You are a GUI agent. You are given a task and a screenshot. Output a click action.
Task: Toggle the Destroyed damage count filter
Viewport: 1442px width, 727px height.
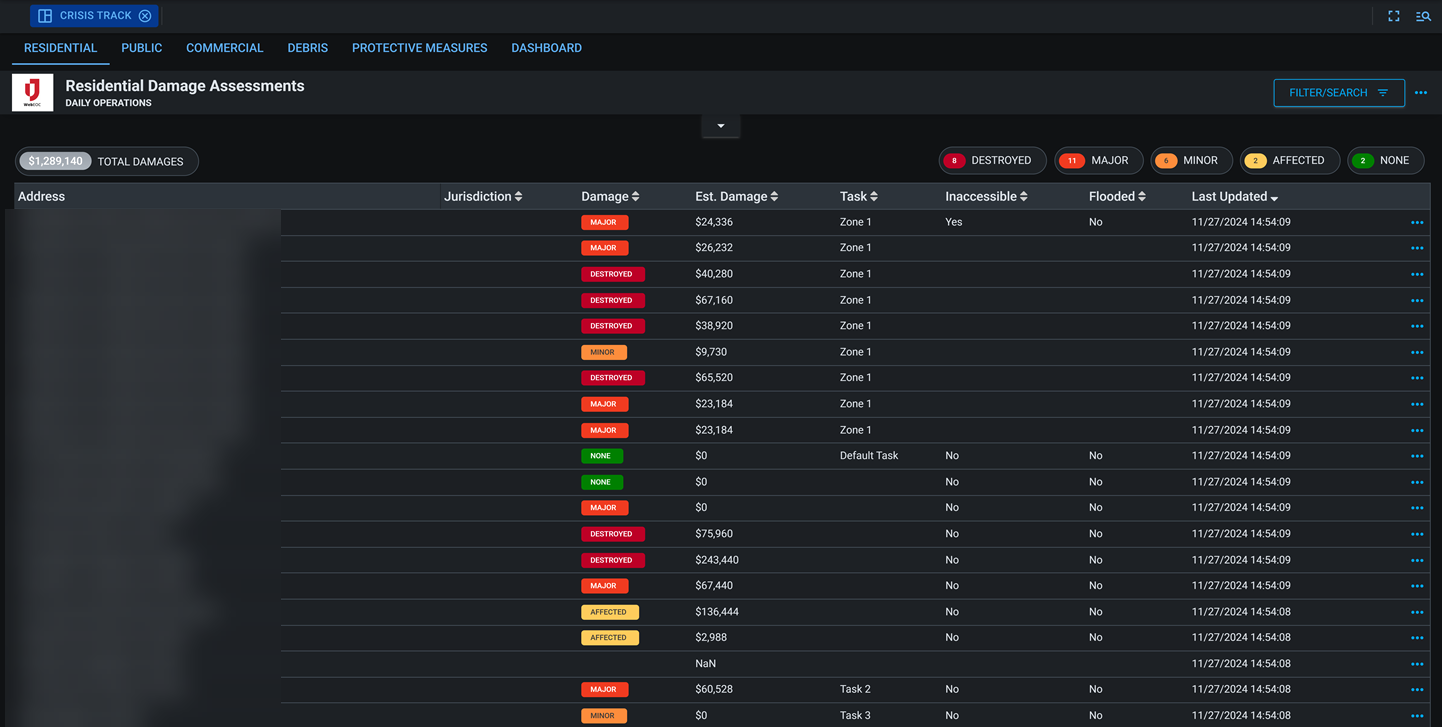[x=992, y=160]
